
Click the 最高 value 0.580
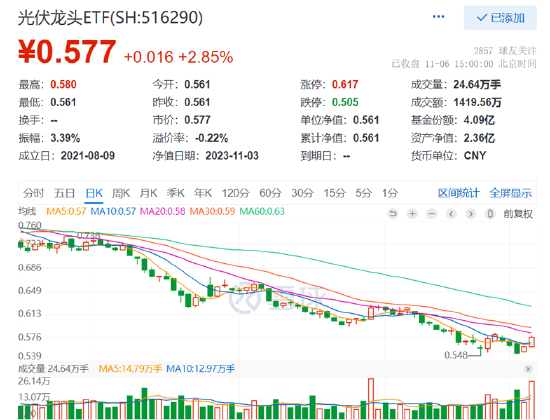[63, 85]
